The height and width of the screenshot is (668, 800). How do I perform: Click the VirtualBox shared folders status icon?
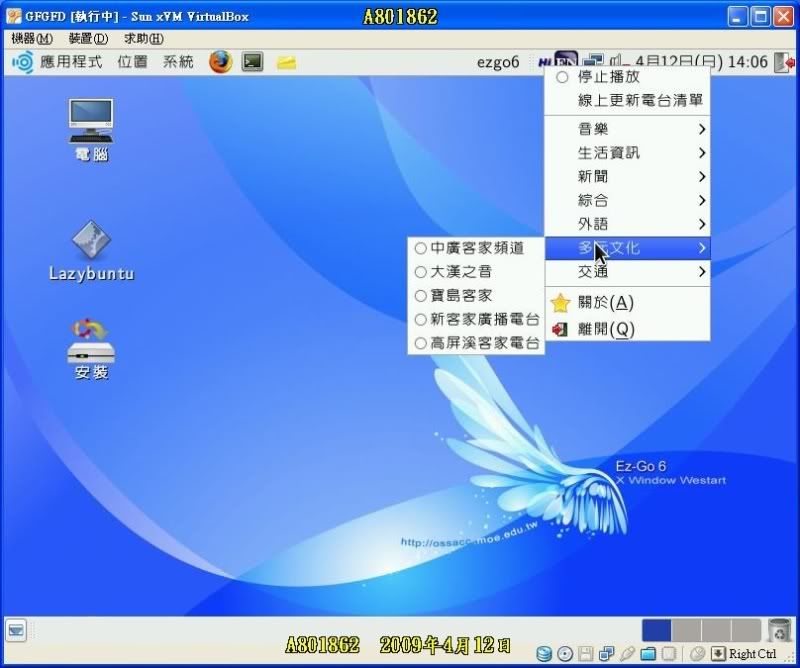pyautogui.click(x=648, y=654)
